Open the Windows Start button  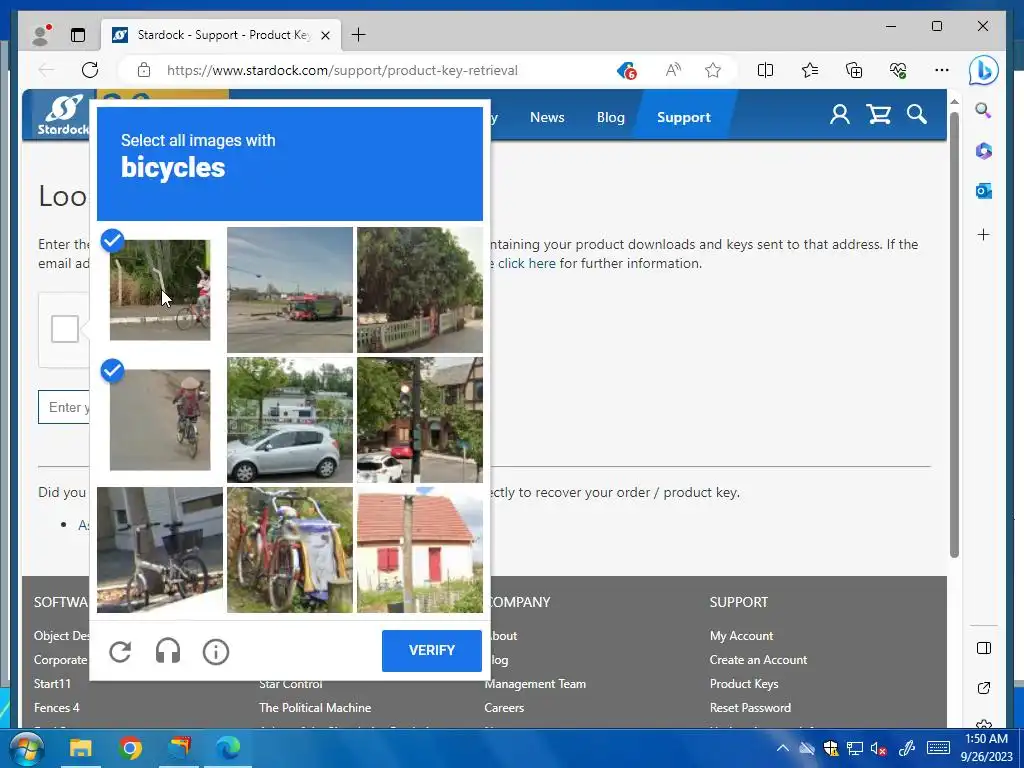tap(25, 748)
